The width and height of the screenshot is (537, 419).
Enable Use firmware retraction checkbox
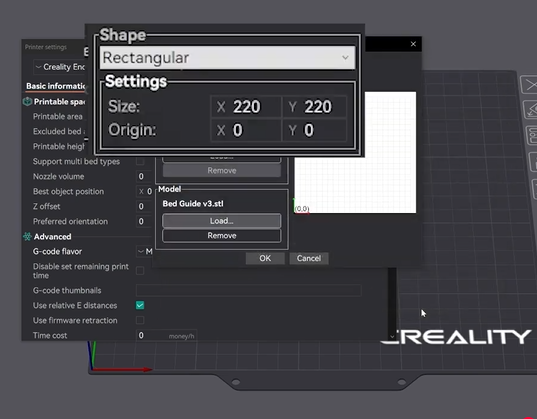click(140, 320)
